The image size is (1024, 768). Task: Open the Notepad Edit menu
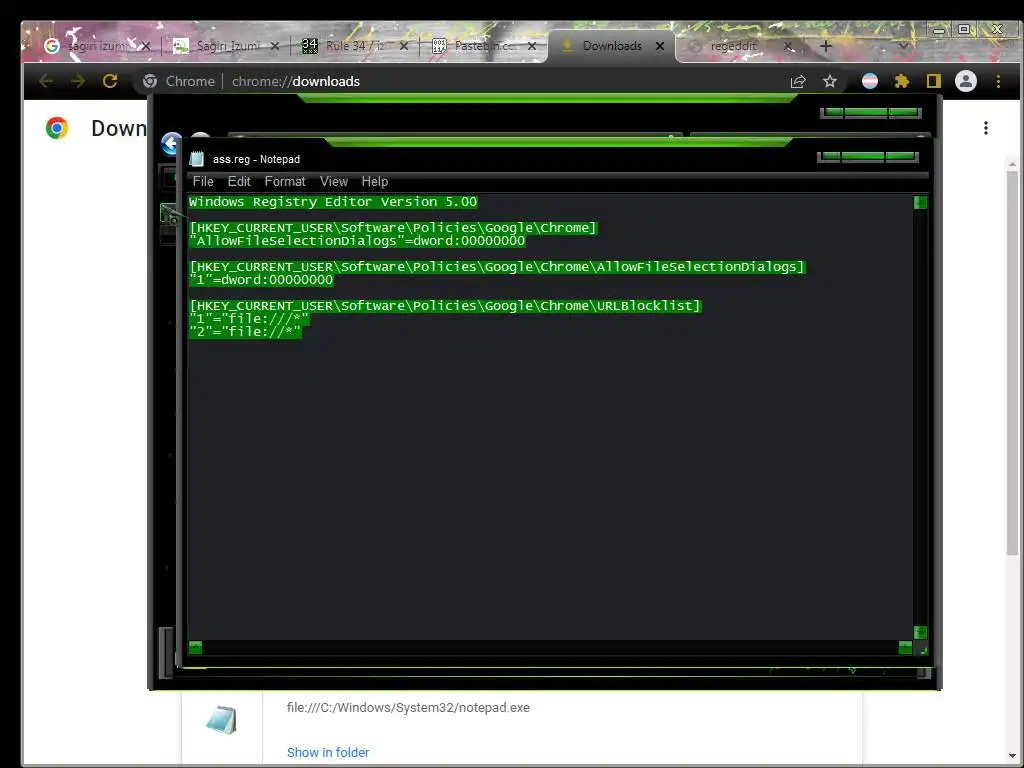click(x=239, y=182)
